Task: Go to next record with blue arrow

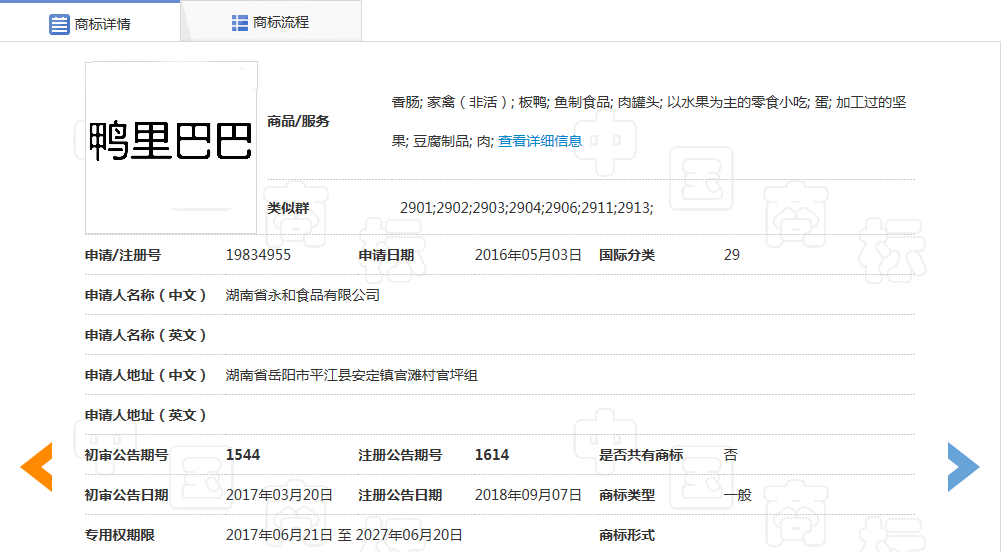Action: point(964,467)
